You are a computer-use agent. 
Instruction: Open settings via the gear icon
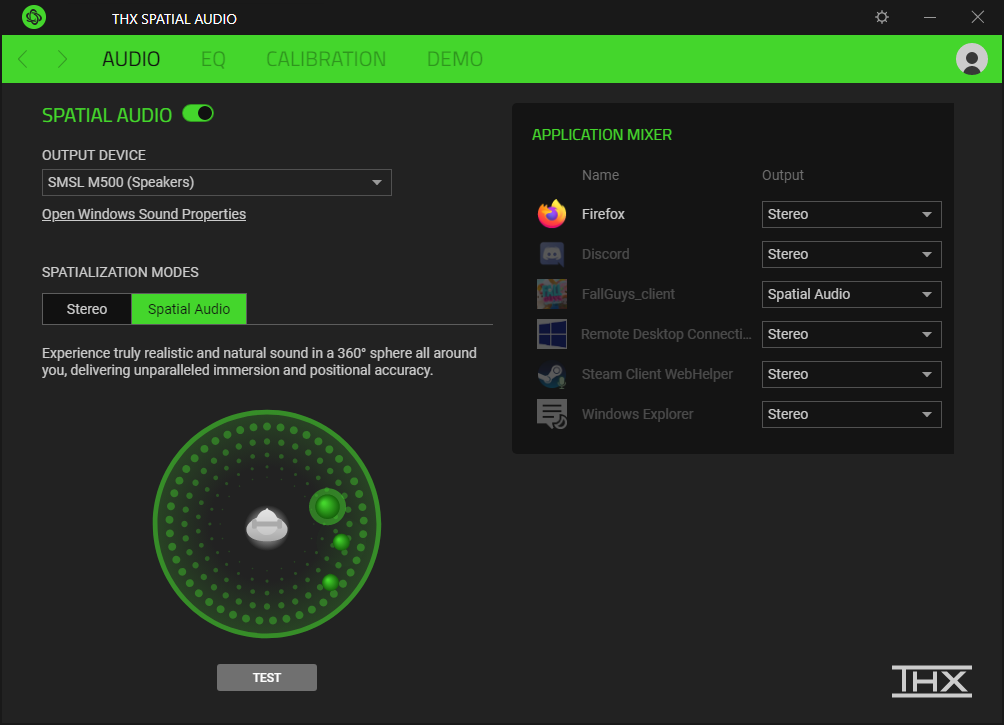[882, 17]
